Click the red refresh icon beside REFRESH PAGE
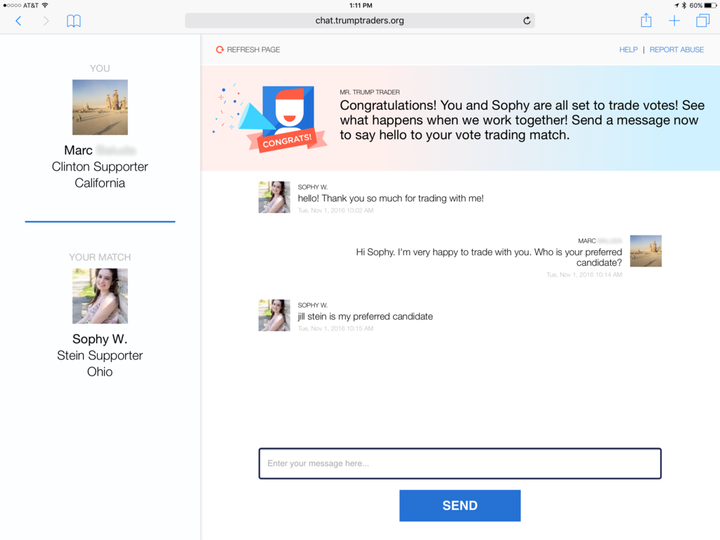The image size is (720, 540). tap(220, 50)
